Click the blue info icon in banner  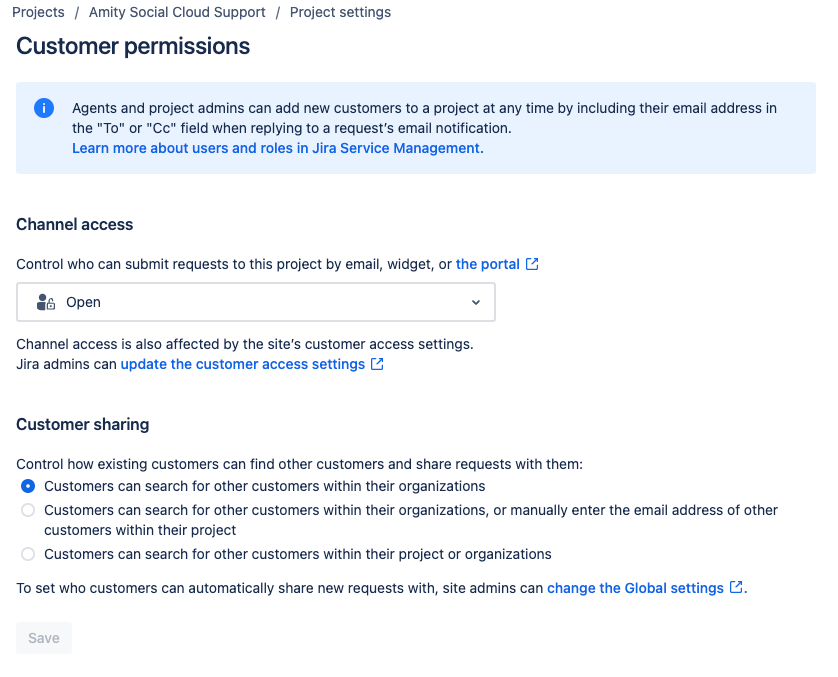pos(44,108)
